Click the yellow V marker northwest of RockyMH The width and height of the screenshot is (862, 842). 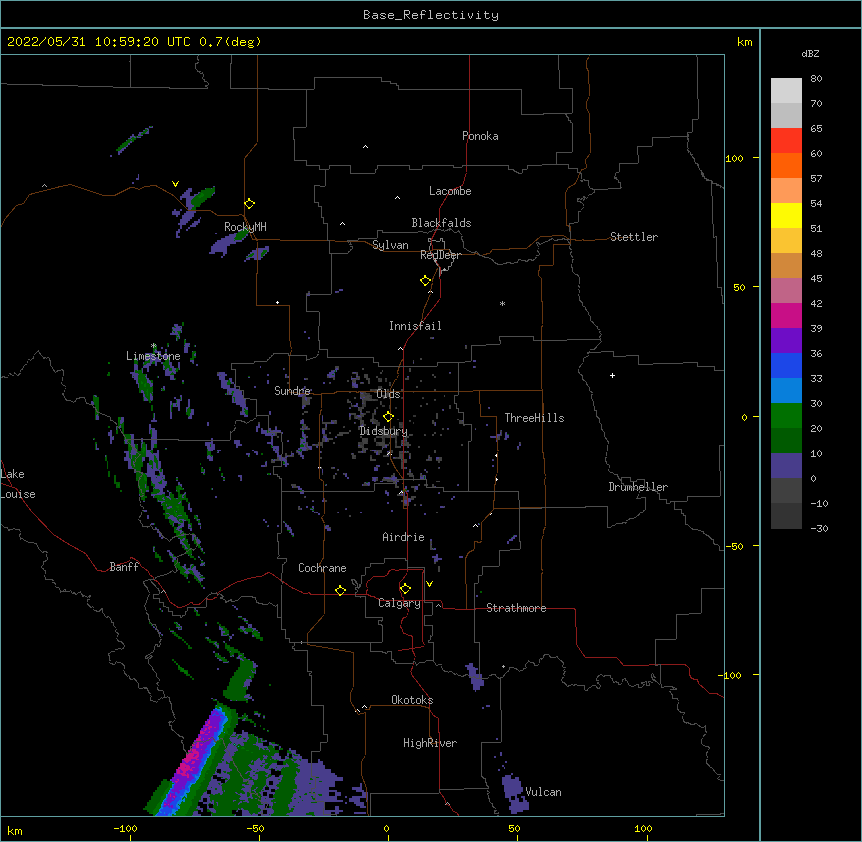click(x=175, y=184)
